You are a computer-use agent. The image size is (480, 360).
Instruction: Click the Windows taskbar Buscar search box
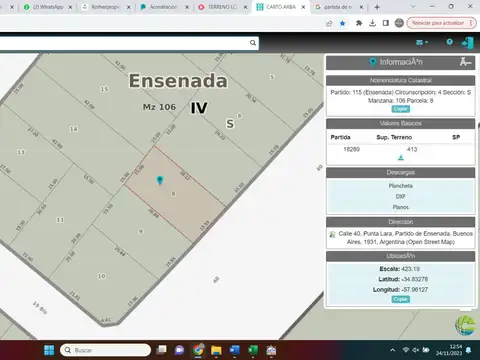click(105, 350)
